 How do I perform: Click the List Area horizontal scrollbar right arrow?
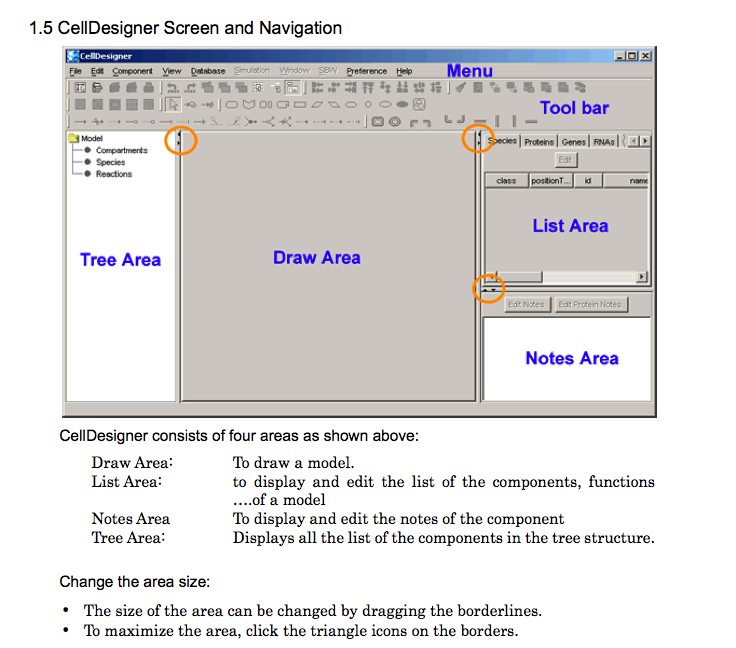pyautogui.click(x=641, y=277)
